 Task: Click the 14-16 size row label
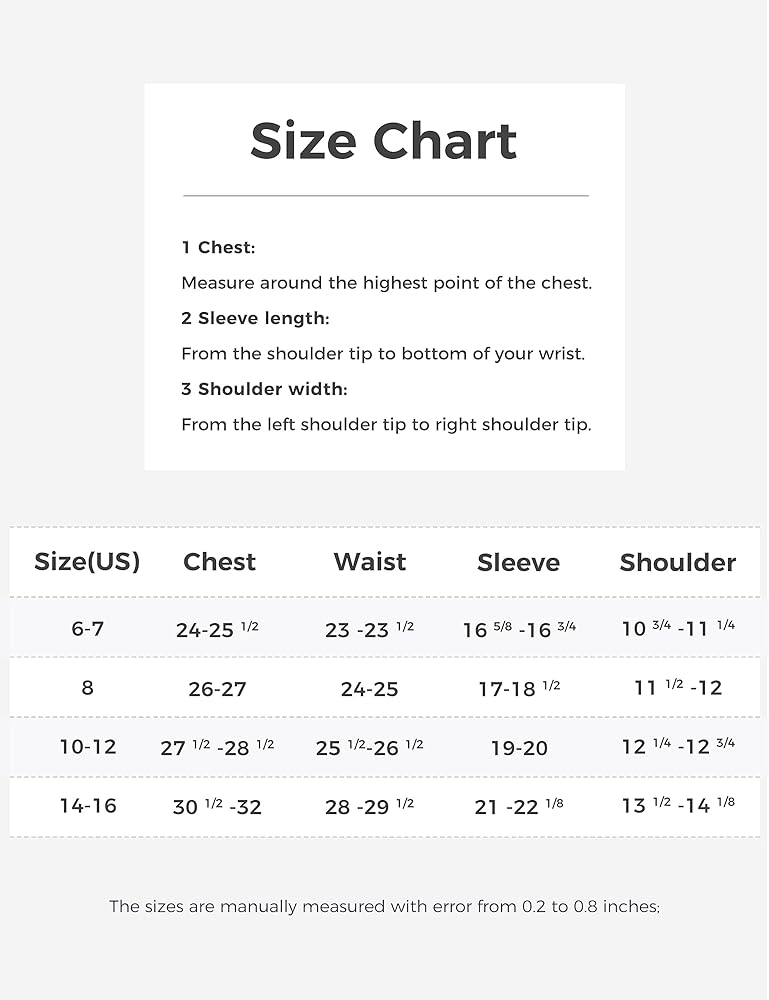click(87, 806)
